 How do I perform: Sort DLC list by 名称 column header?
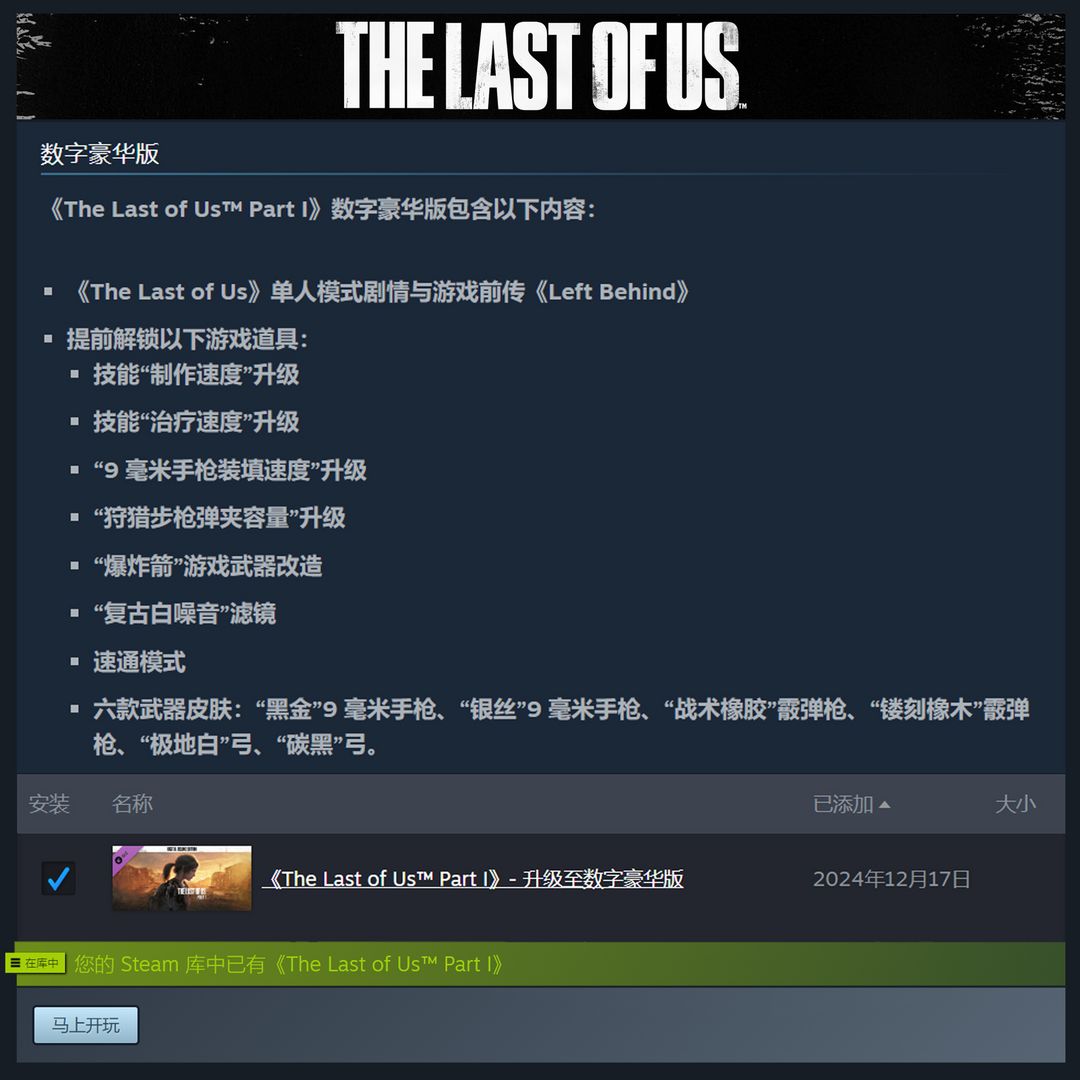tap(132, 804)
